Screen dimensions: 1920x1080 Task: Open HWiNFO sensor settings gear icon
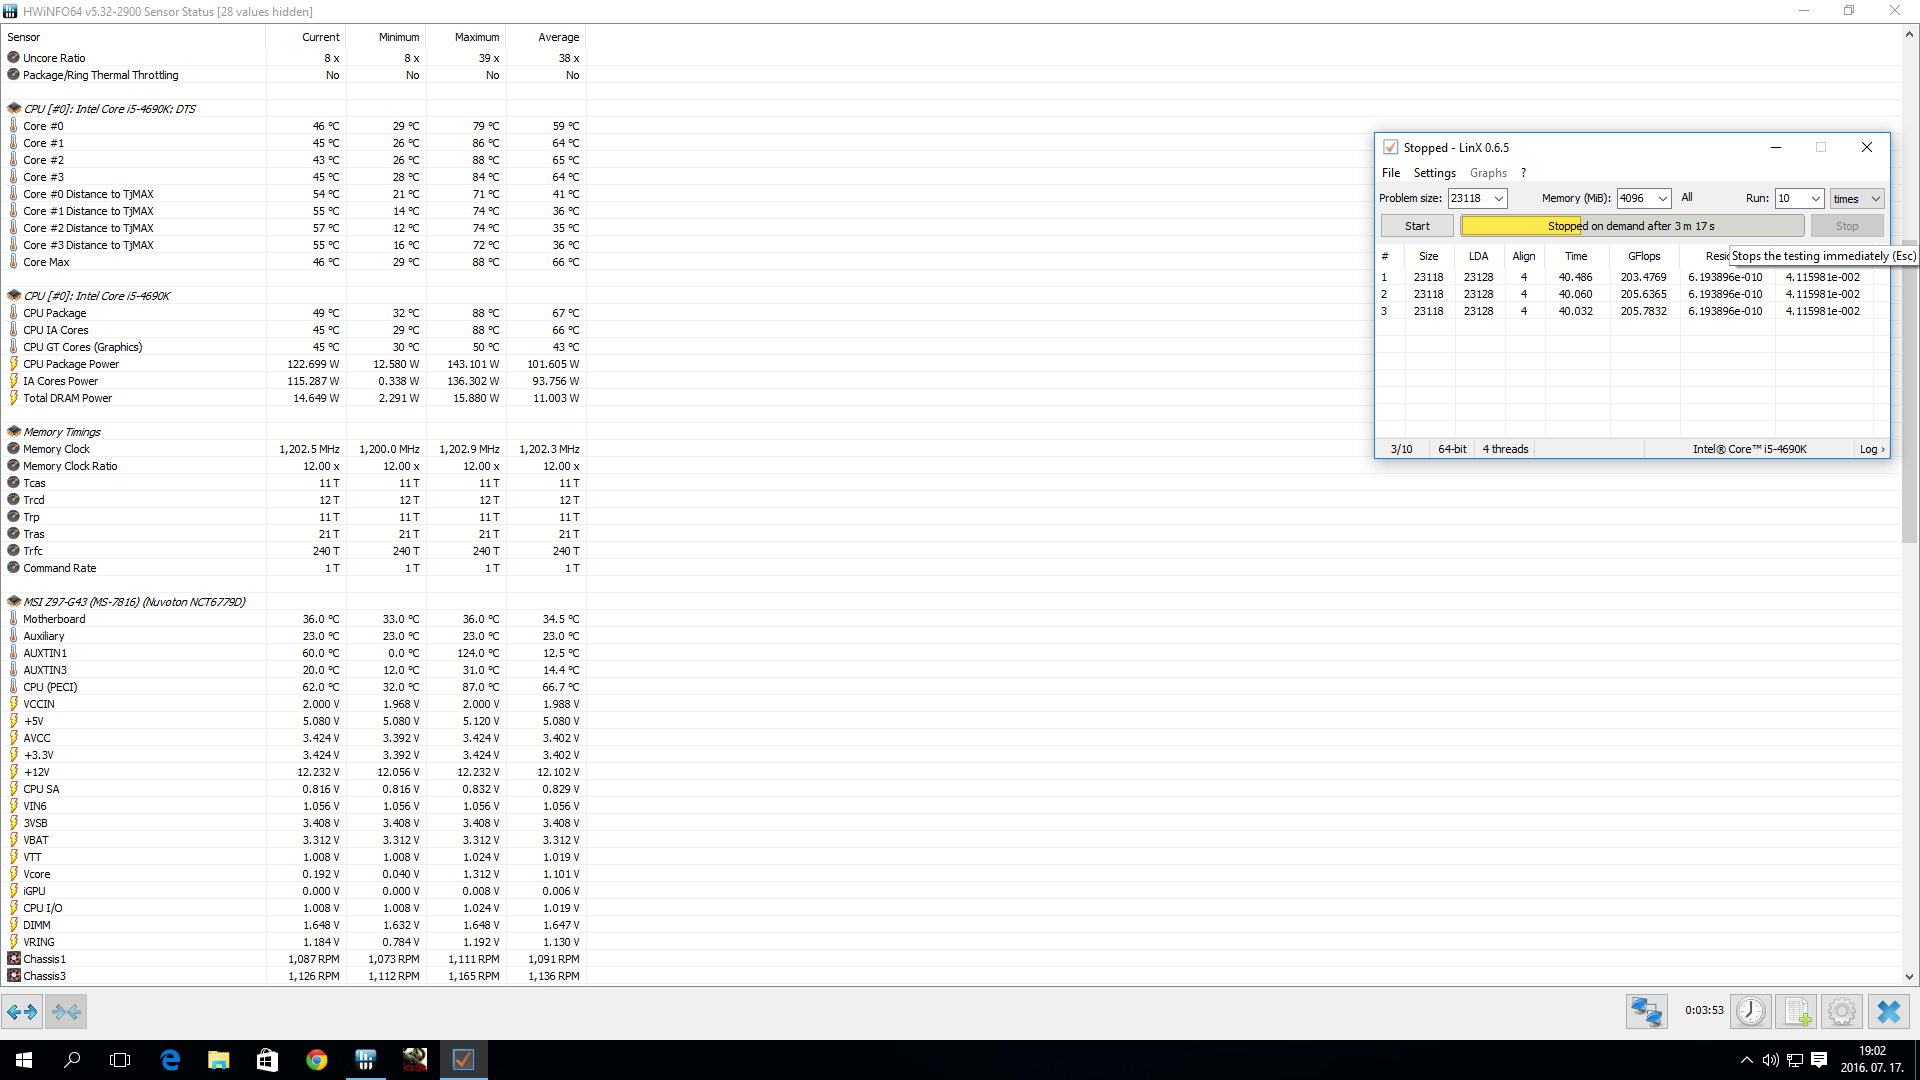(x=1842, y=1012)
